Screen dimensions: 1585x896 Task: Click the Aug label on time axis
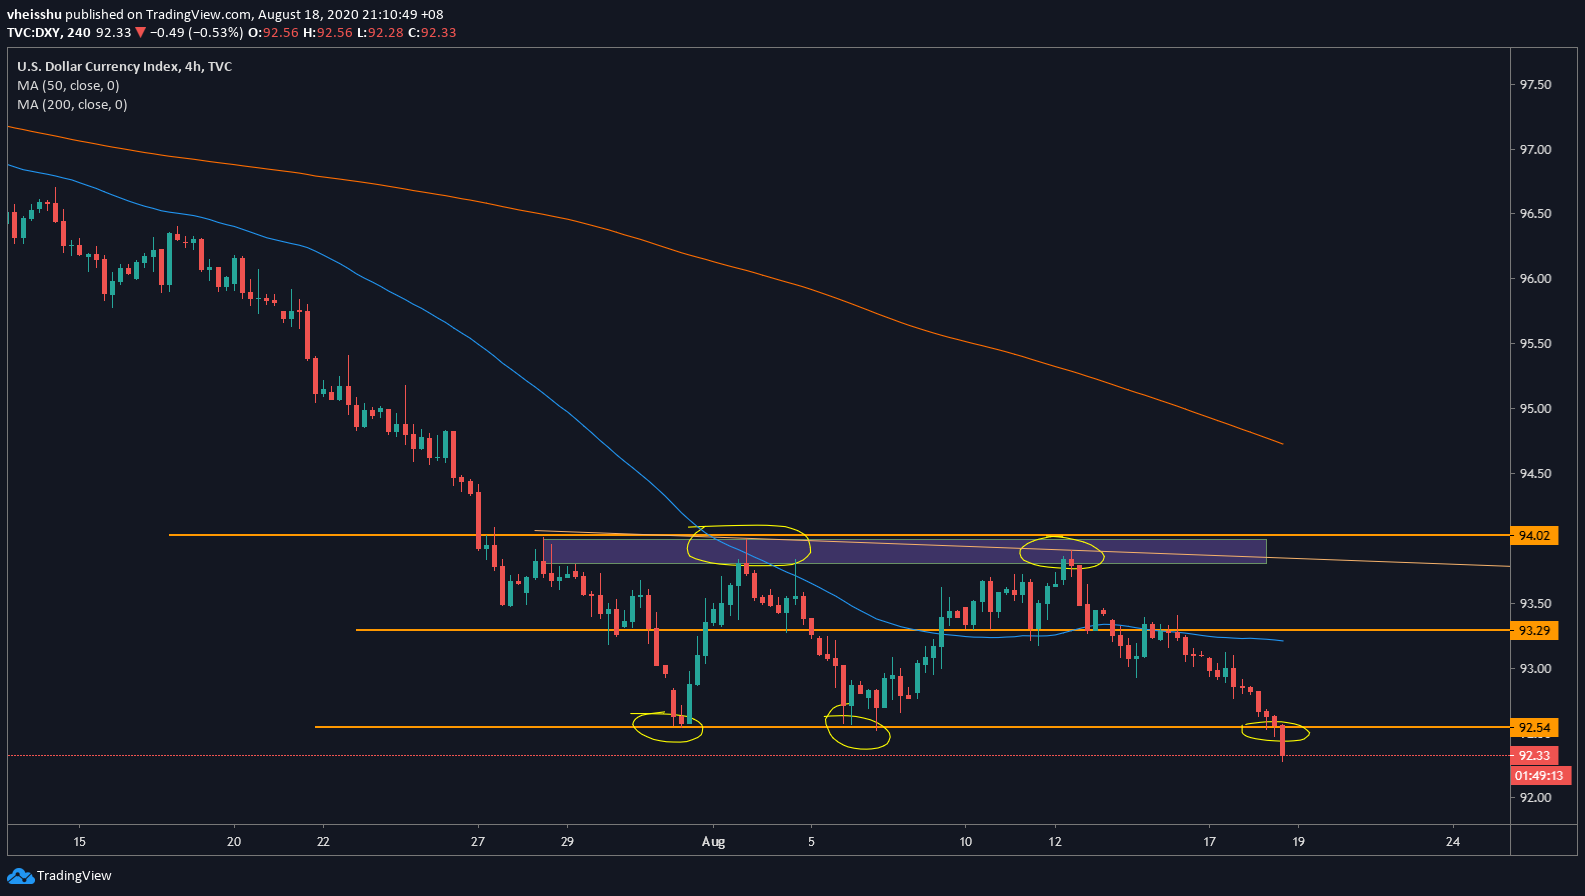coord(713,842)
